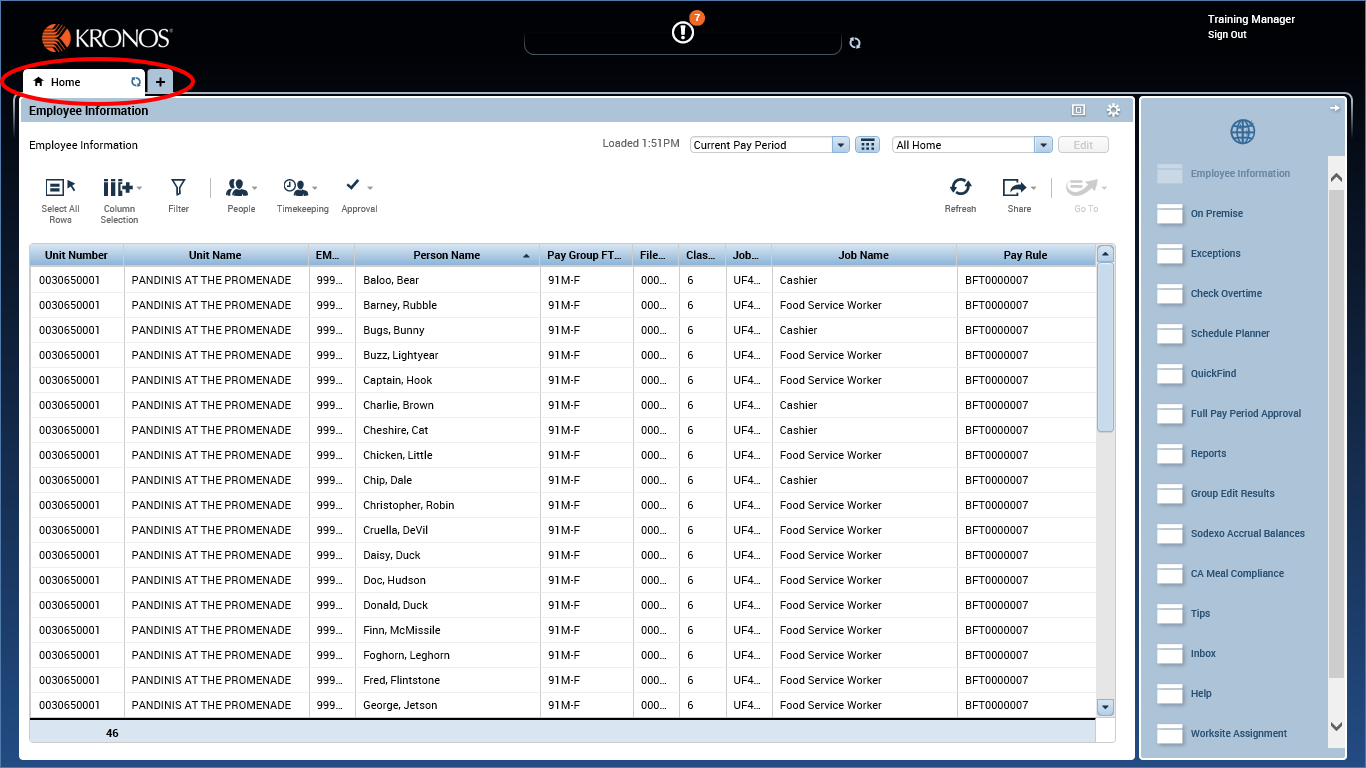Viewport: 1366px width, 768px height.
Task: Expand the Approval menu arrow
Action: [x=371, y=187]
